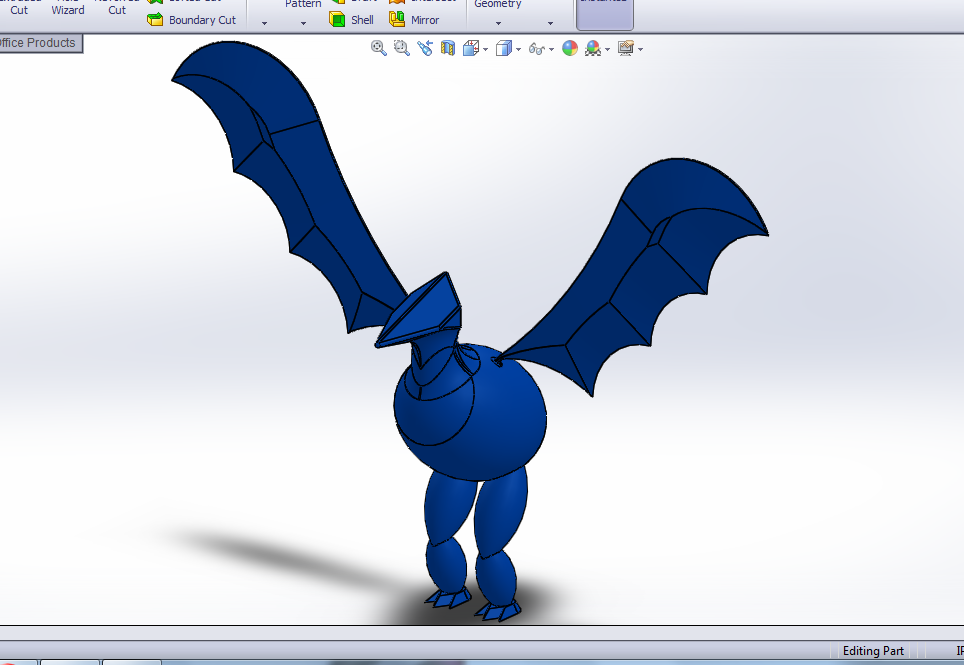Open the Hide/Show Items dropdown arrow
964x665 pixels.
click(551, 49)
